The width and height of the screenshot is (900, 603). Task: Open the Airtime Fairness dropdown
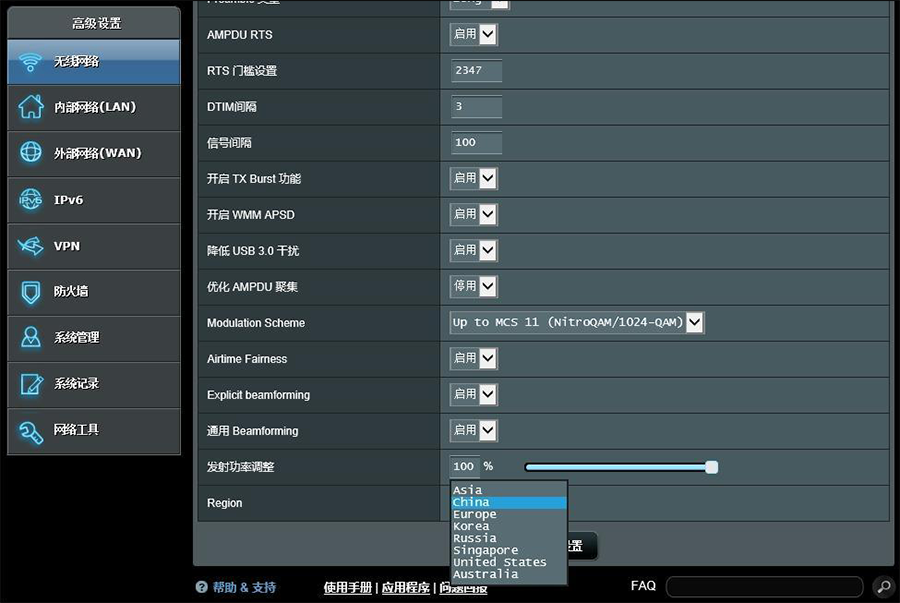coord(474,359)
